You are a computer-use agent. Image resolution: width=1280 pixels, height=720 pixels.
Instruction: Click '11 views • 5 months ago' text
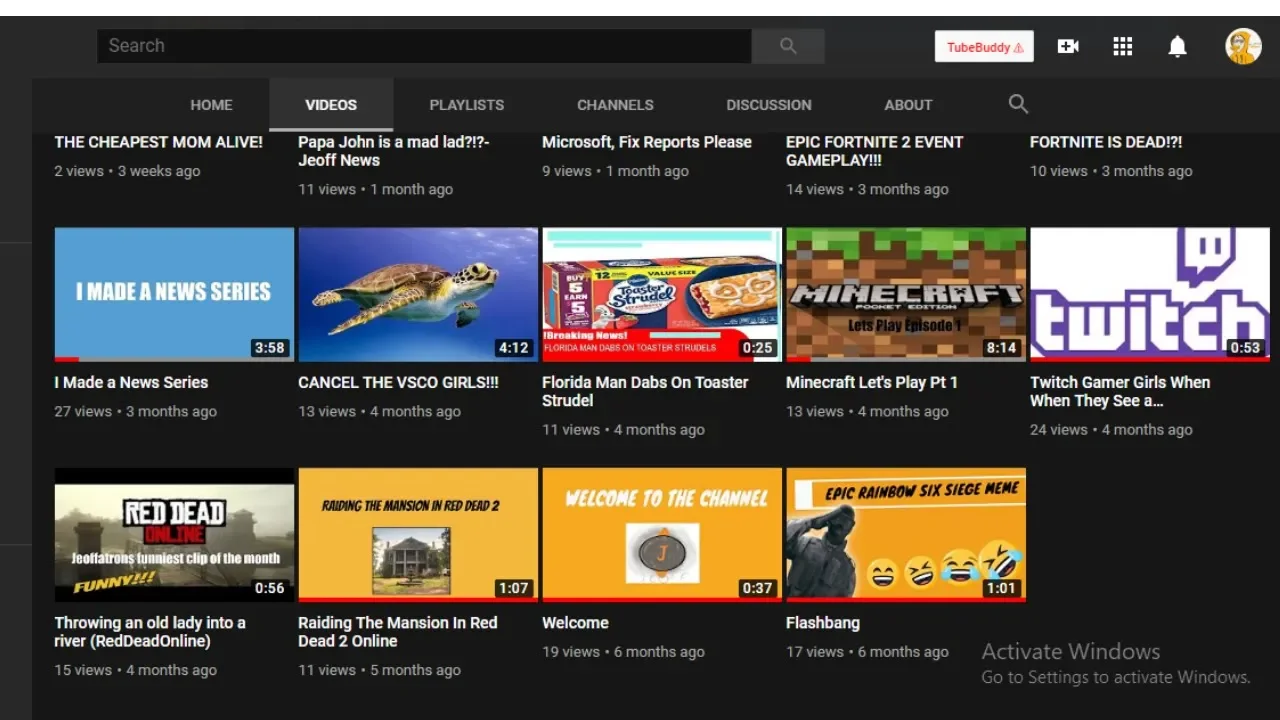point(379,670)
